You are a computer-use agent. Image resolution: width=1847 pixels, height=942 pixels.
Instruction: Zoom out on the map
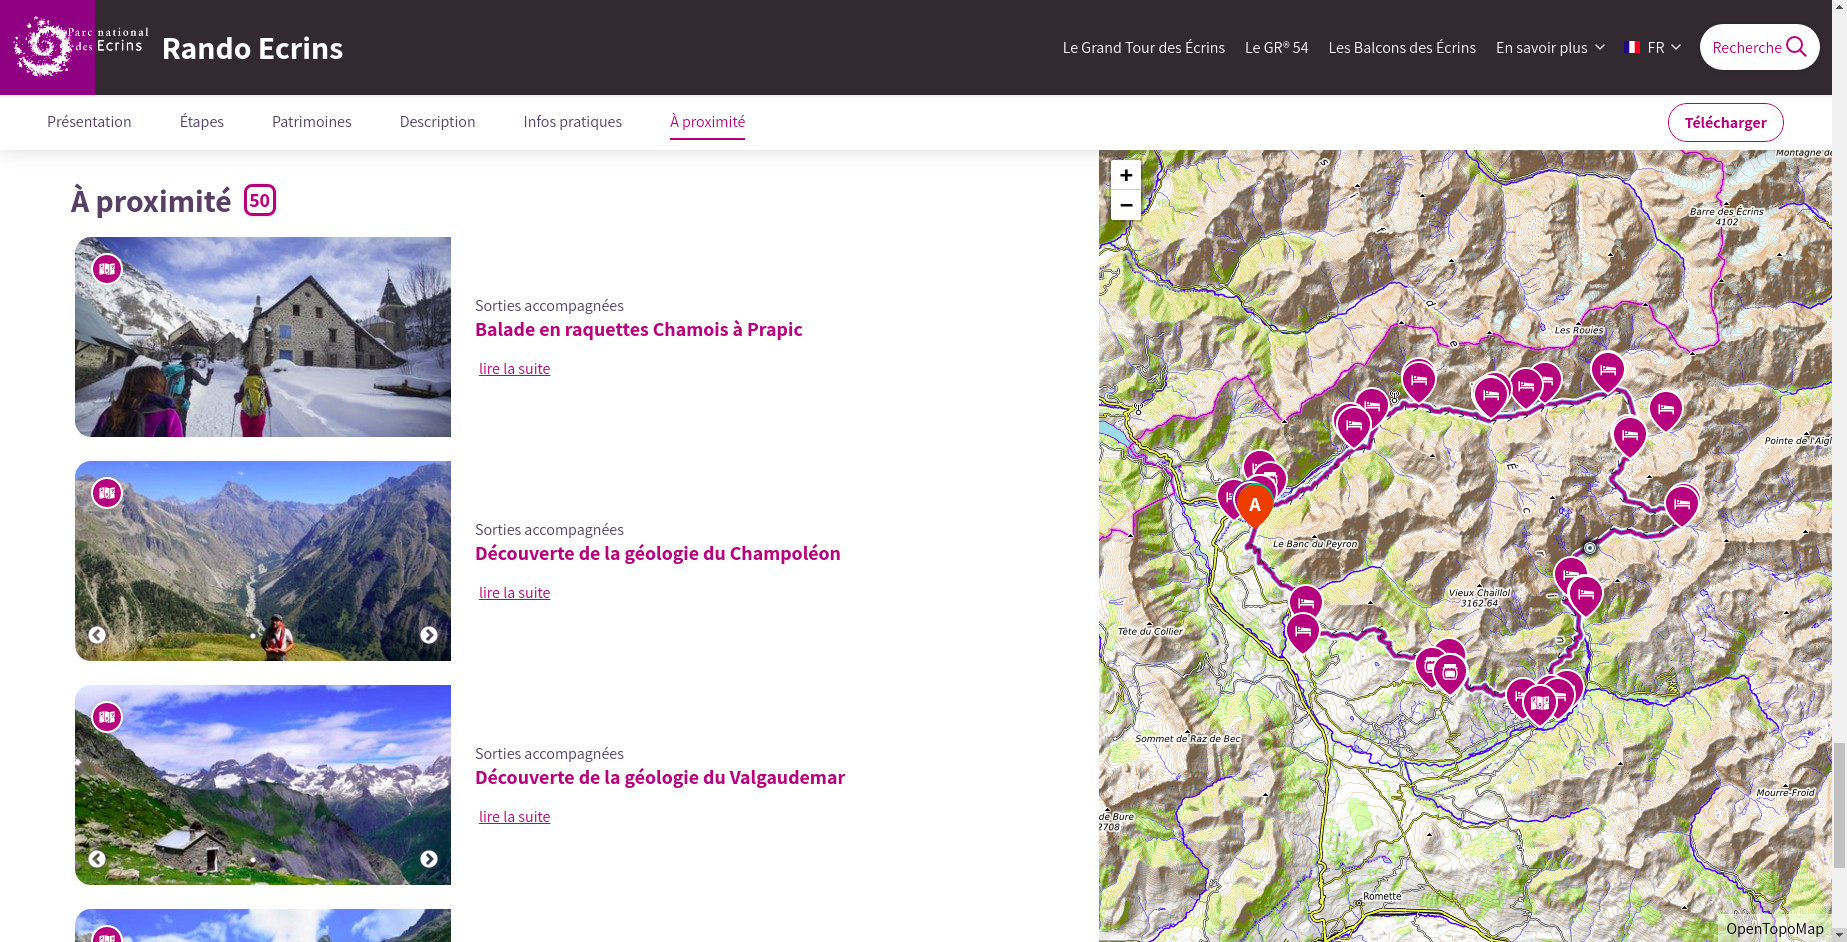[x=1126, y=205]
